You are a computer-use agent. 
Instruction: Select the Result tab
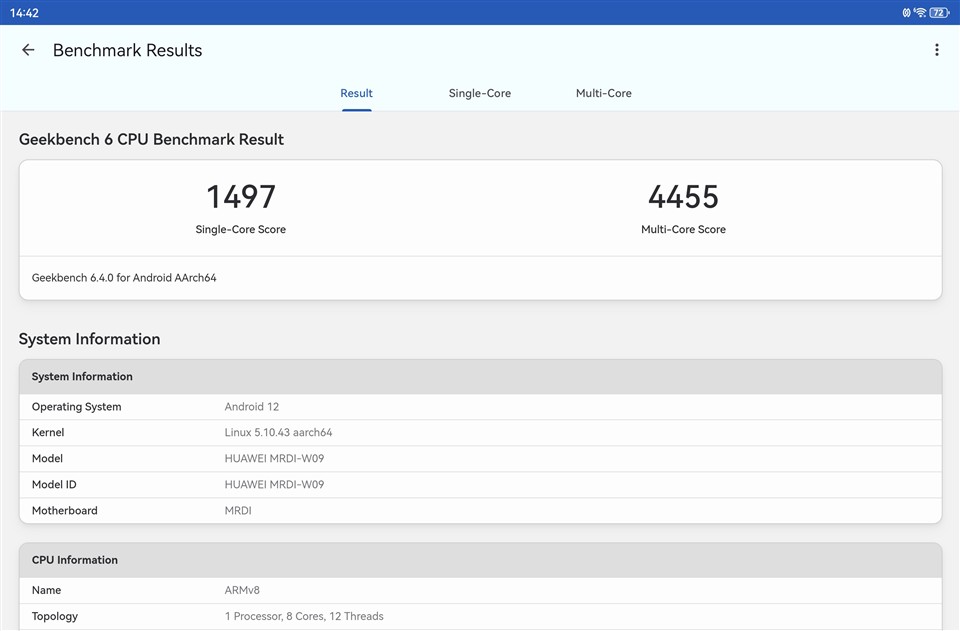tap(356, 93)
